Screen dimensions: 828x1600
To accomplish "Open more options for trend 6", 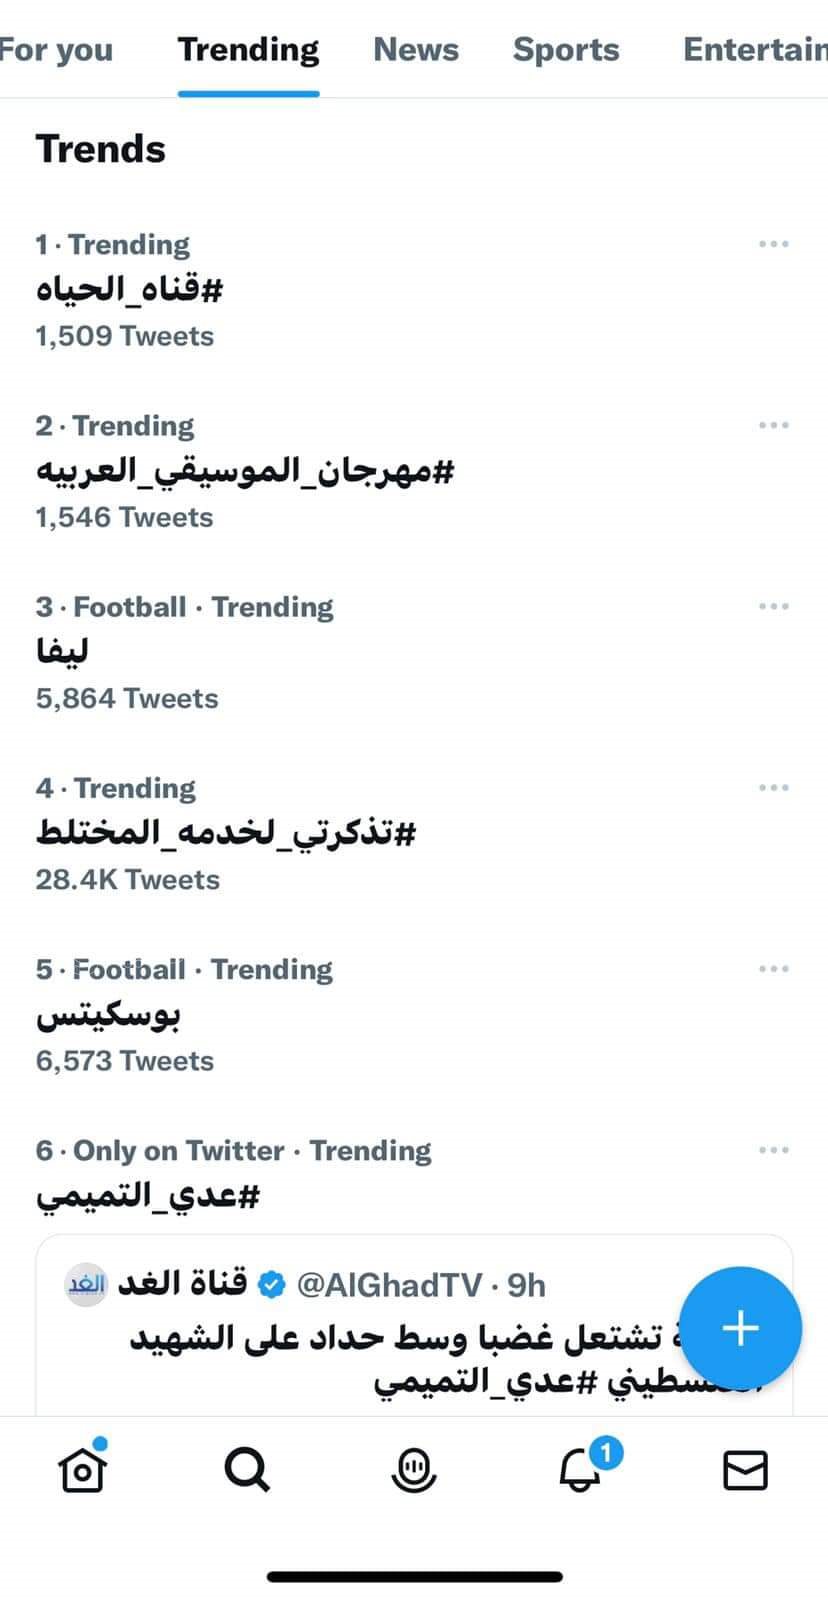I will point(773,1150).
